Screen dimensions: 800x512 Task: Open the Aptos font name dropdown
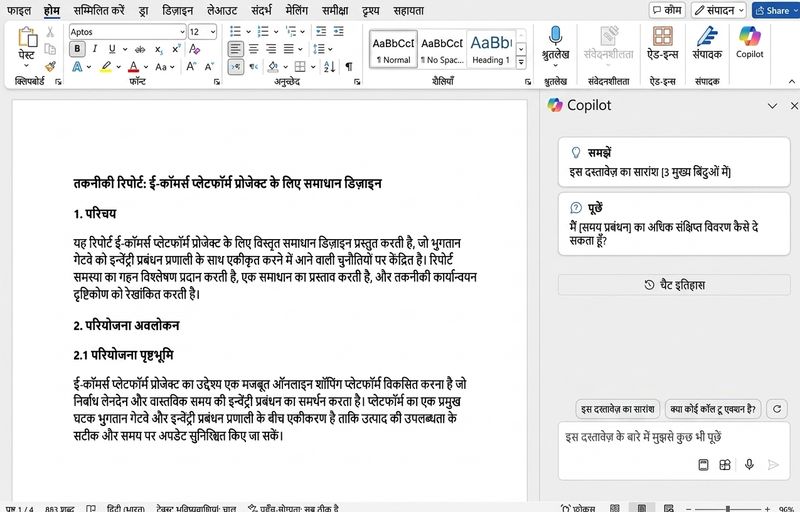click(x=182, y=32)
